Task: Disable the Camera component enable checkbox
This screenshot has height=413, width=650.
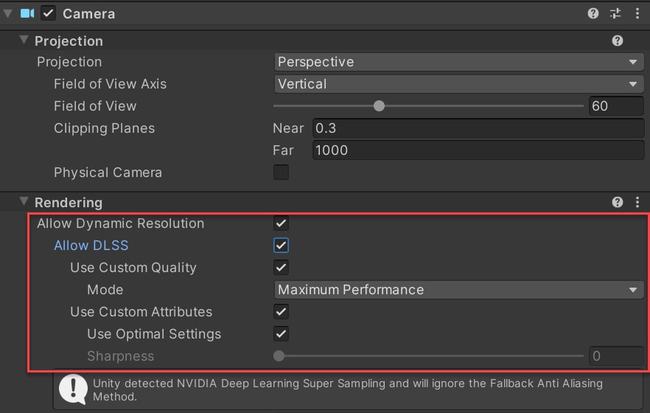Action: pyautogui.click(x=49, y=14)
